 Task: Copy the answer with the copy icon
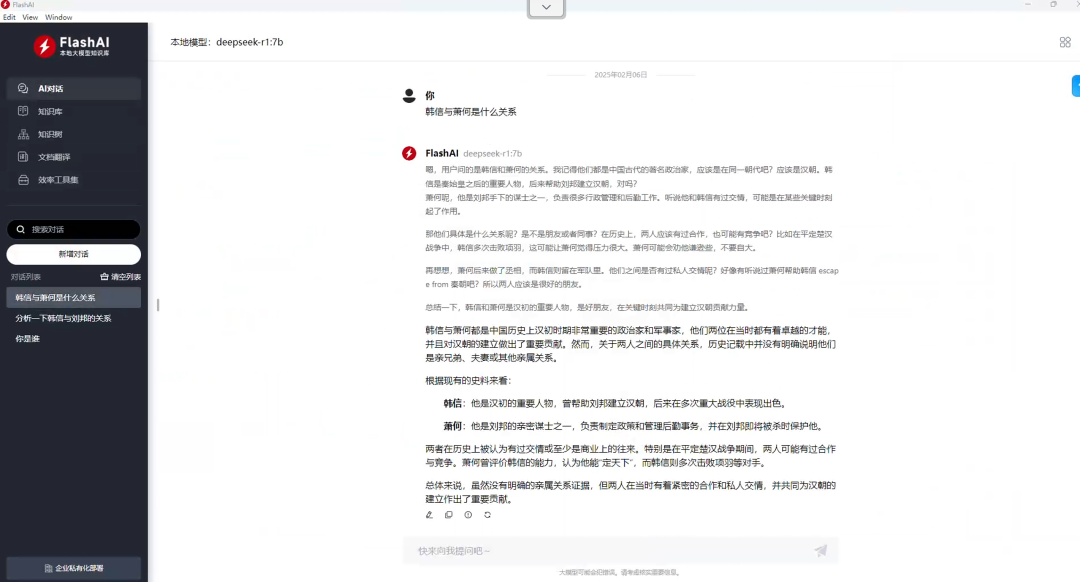[x=448, y=515]
